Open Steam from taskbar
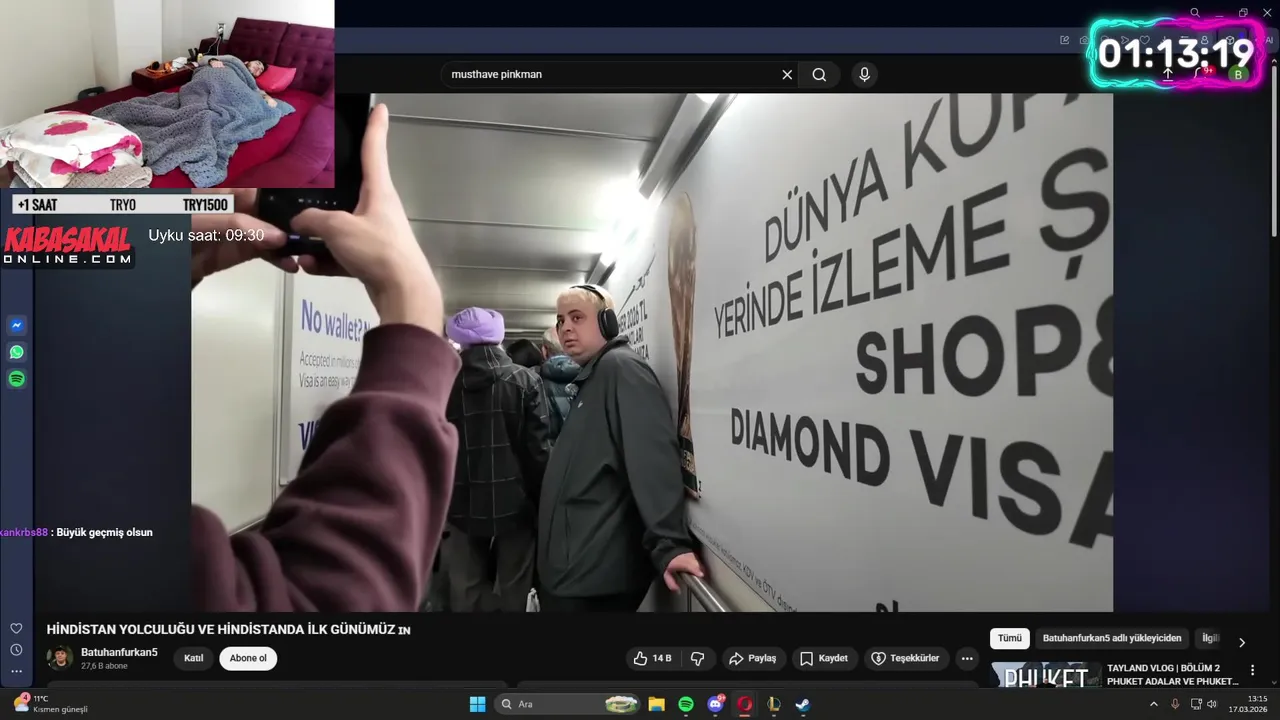This screenshot has width=1280, height=720. tap(802, 704)
